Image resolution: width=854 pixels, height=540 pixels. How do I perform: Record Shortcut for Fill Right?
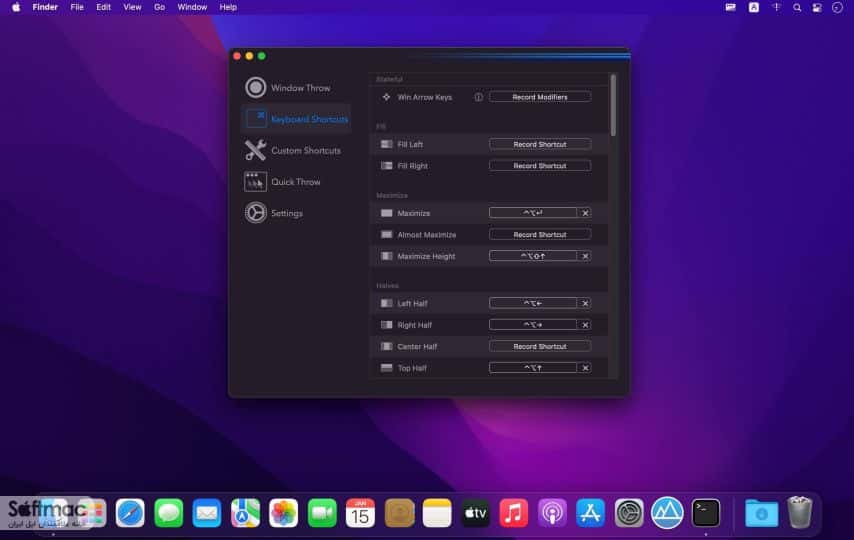click(x=540, y=166)
